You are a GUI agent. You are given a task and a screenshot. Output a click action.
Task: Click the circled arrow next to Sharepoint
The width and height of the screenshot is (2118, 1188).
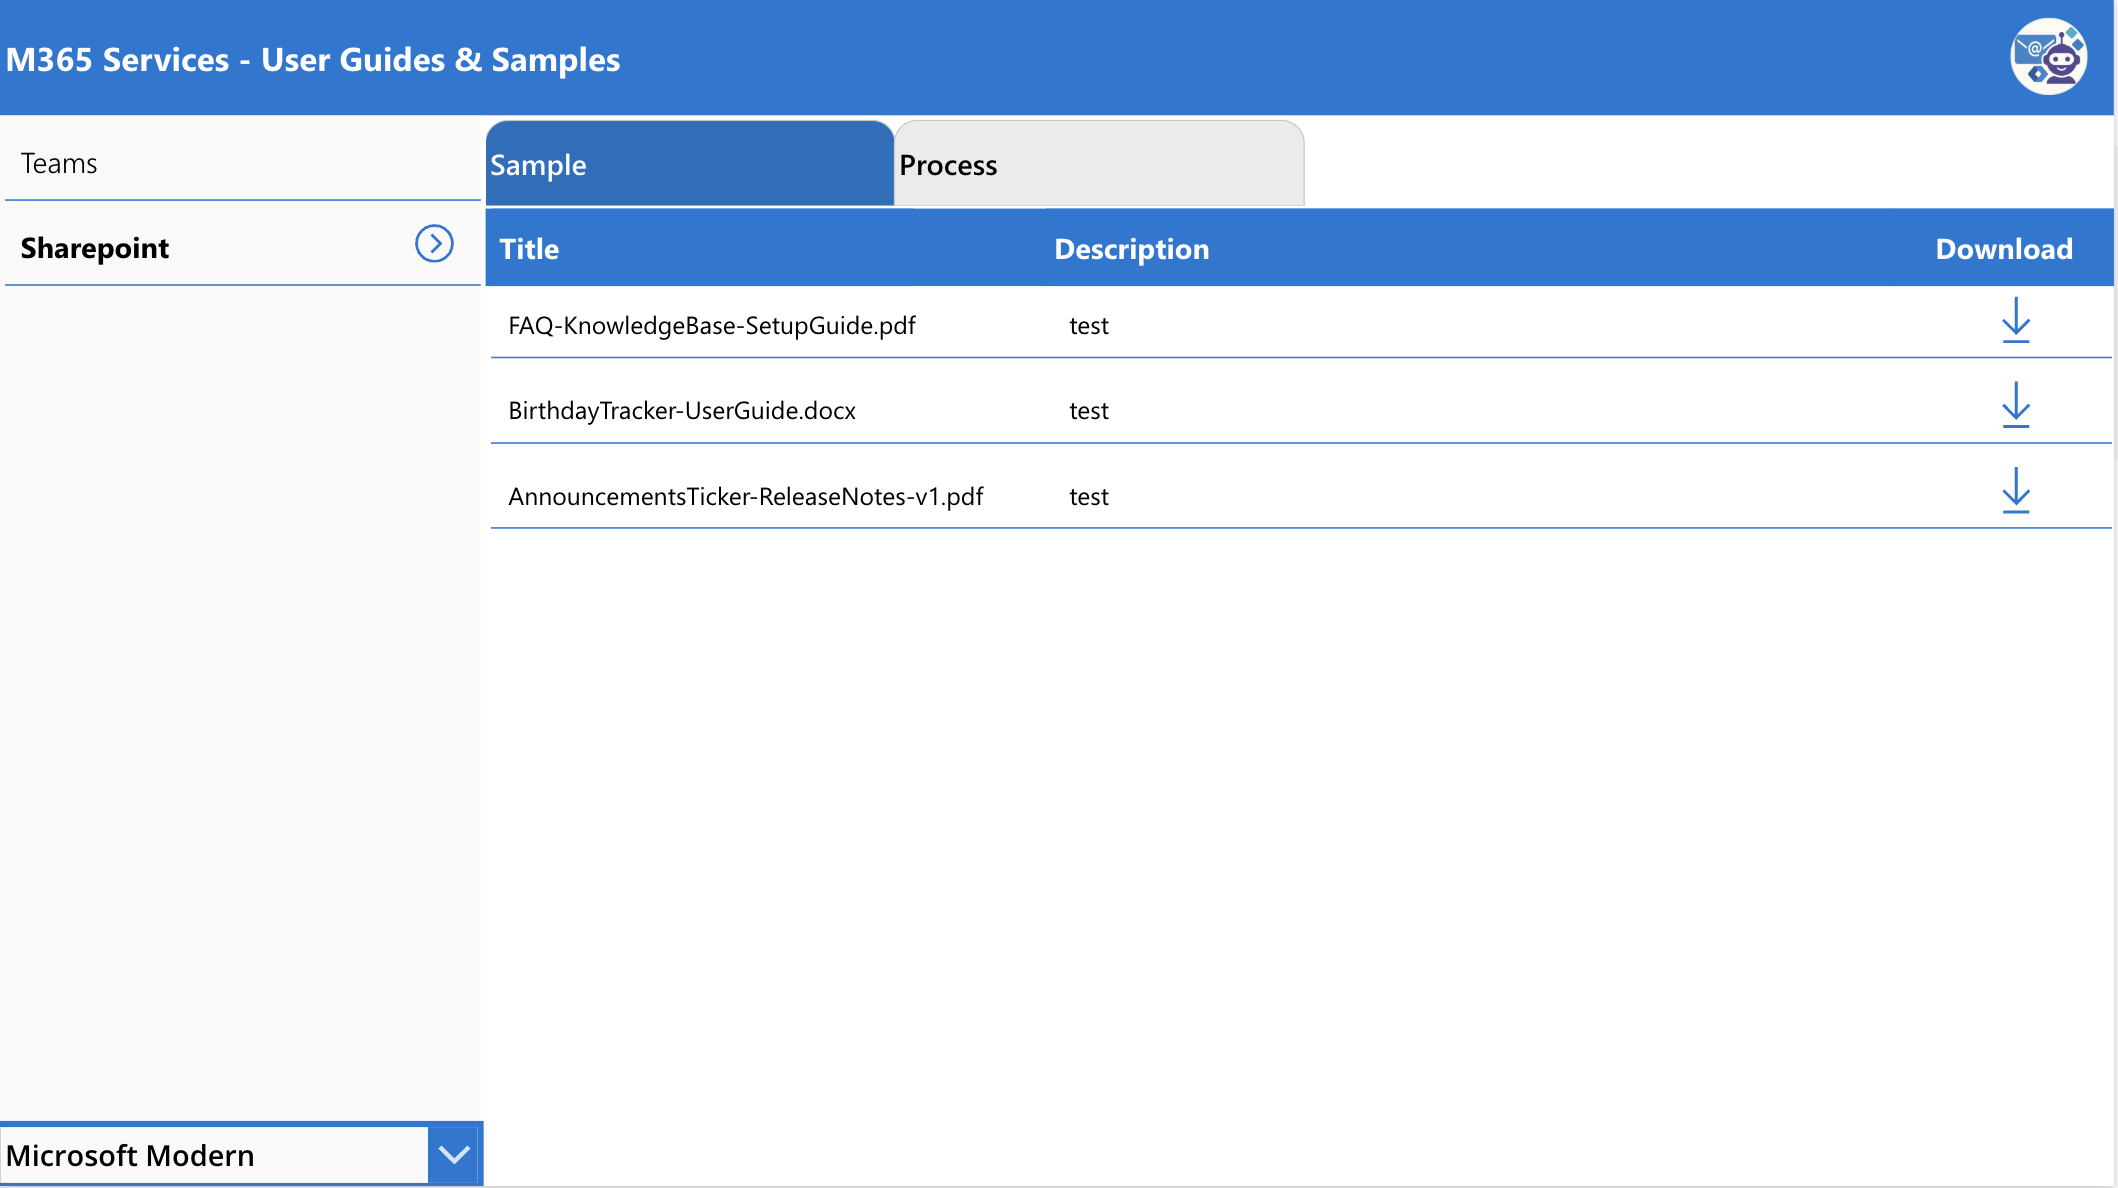tap(434, 243)
